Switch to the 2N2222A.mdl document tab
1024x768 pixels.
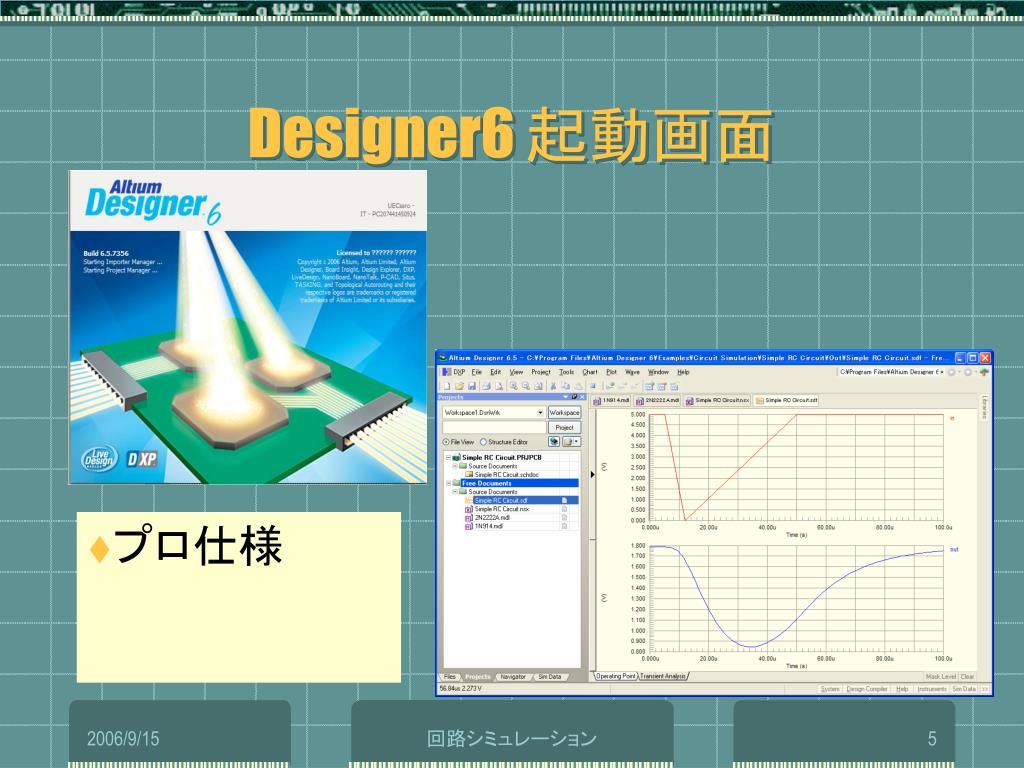click(658, 400)
